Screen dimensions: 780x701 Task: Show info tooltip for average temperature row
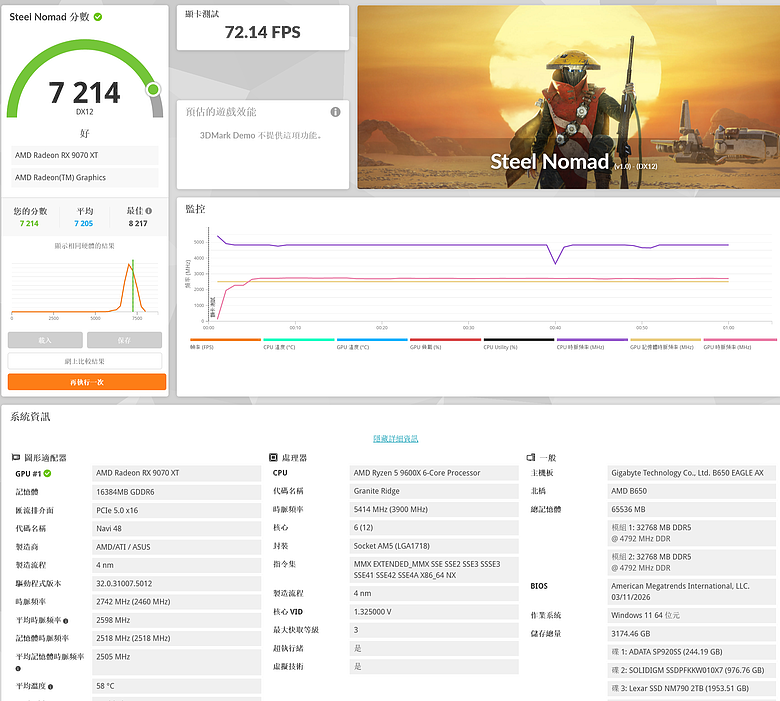click(x=50, y=687)
